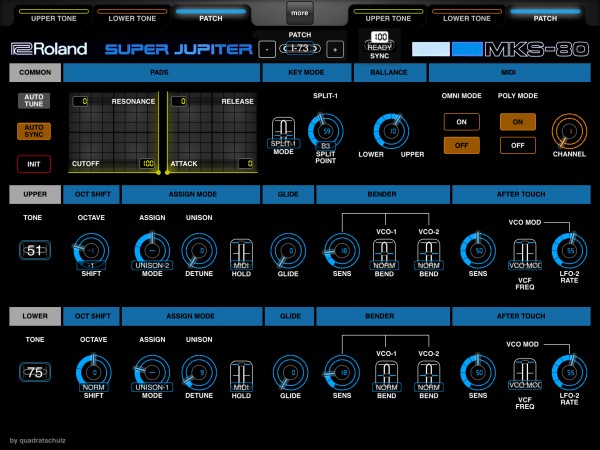Adjust the upper BENDER SENS knob

pos(342,251)
